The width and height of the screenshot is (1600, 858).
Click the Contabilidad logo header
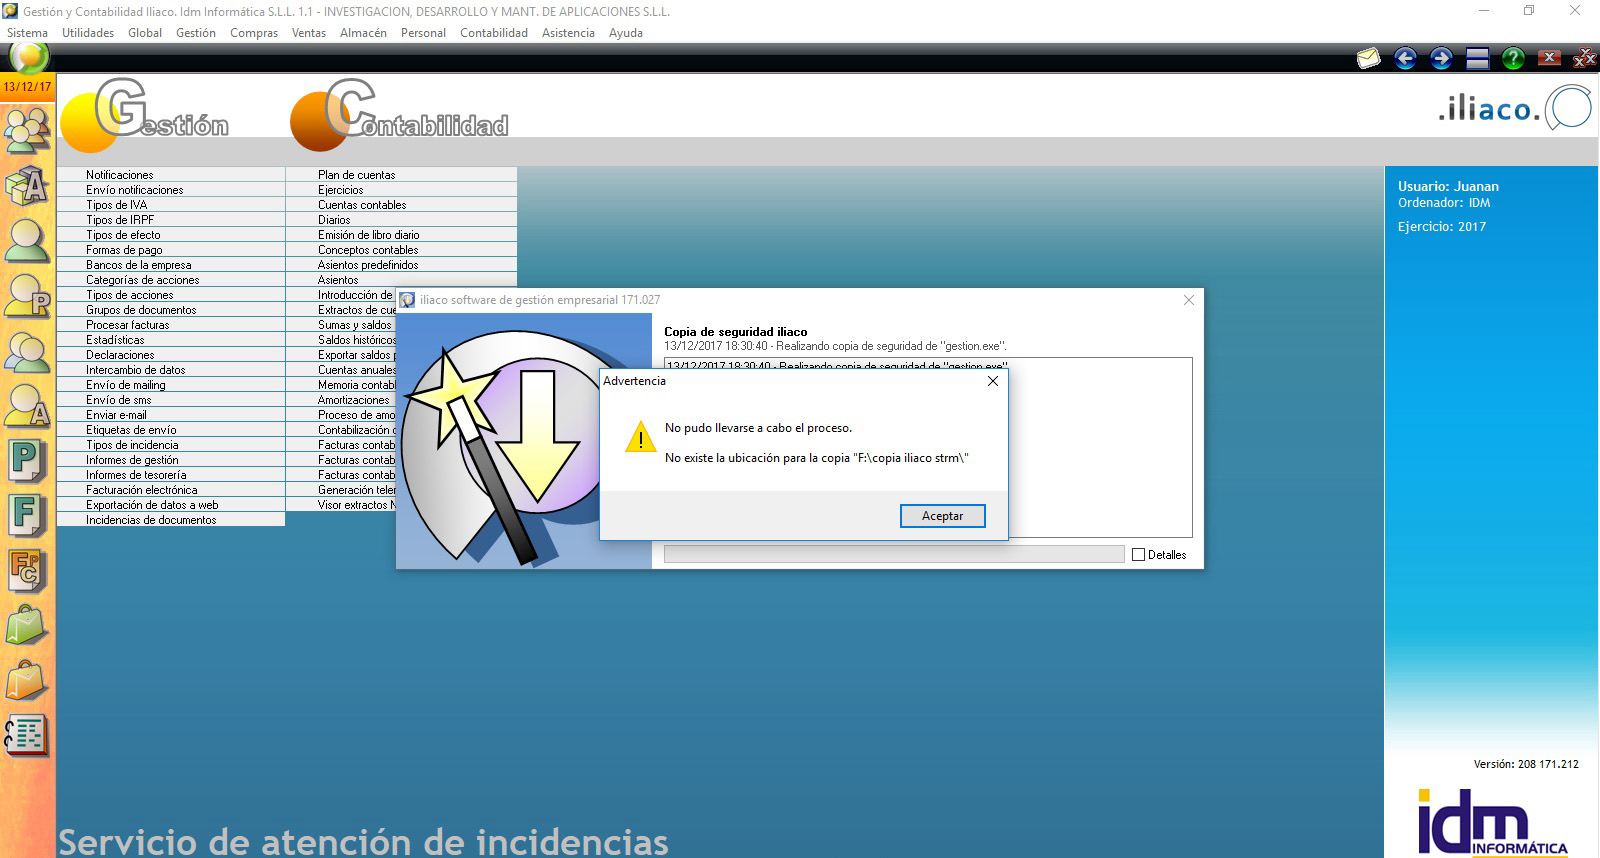tap(400, 114)
